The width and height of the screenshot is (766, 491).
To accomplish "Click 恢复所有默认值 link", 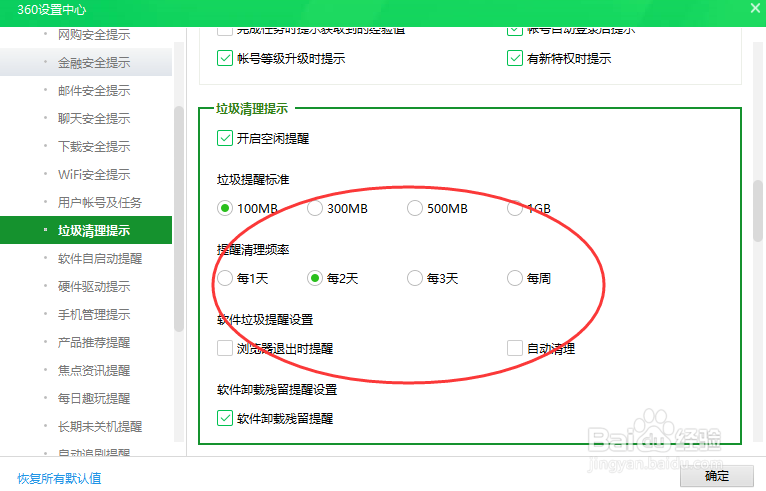I will [x=59, y=478].
